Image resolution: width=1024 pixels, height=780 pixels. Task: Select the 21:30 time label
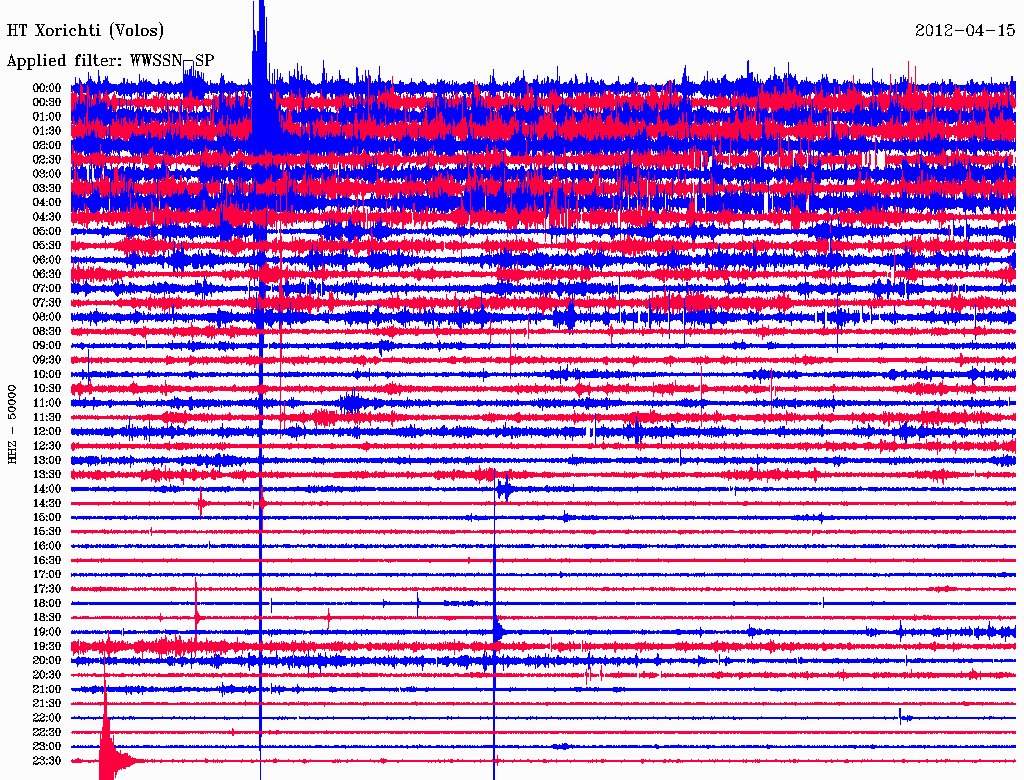point(47,704)
